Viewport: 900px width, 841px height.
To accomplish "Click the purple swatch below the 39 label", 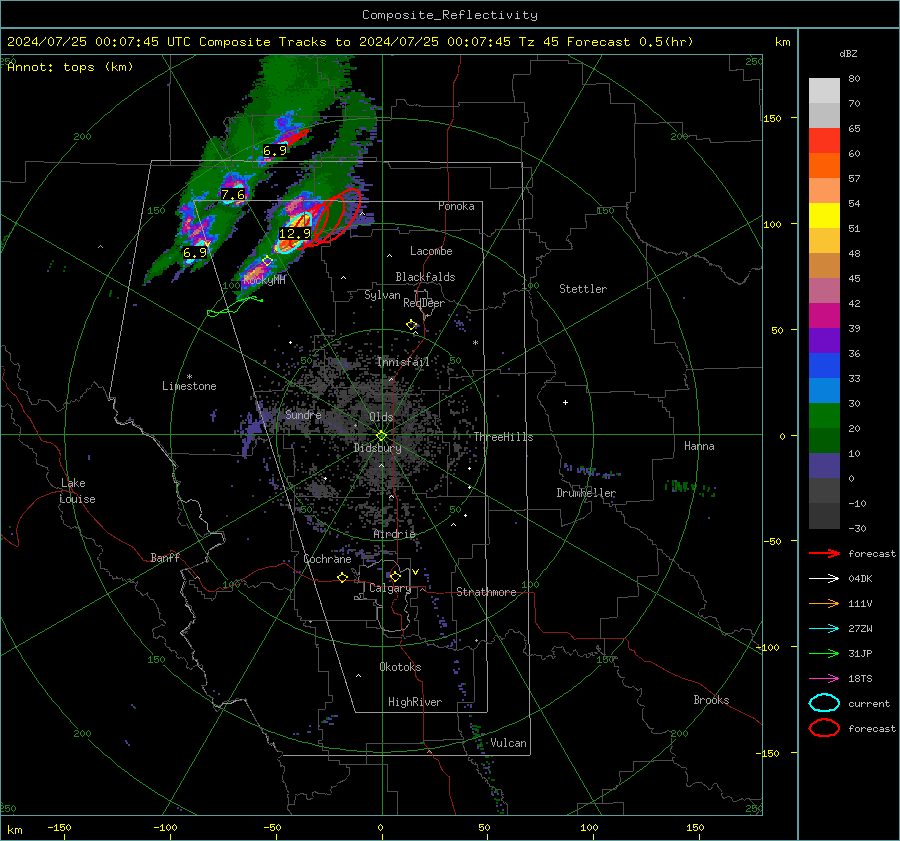I will click(824, 341).
